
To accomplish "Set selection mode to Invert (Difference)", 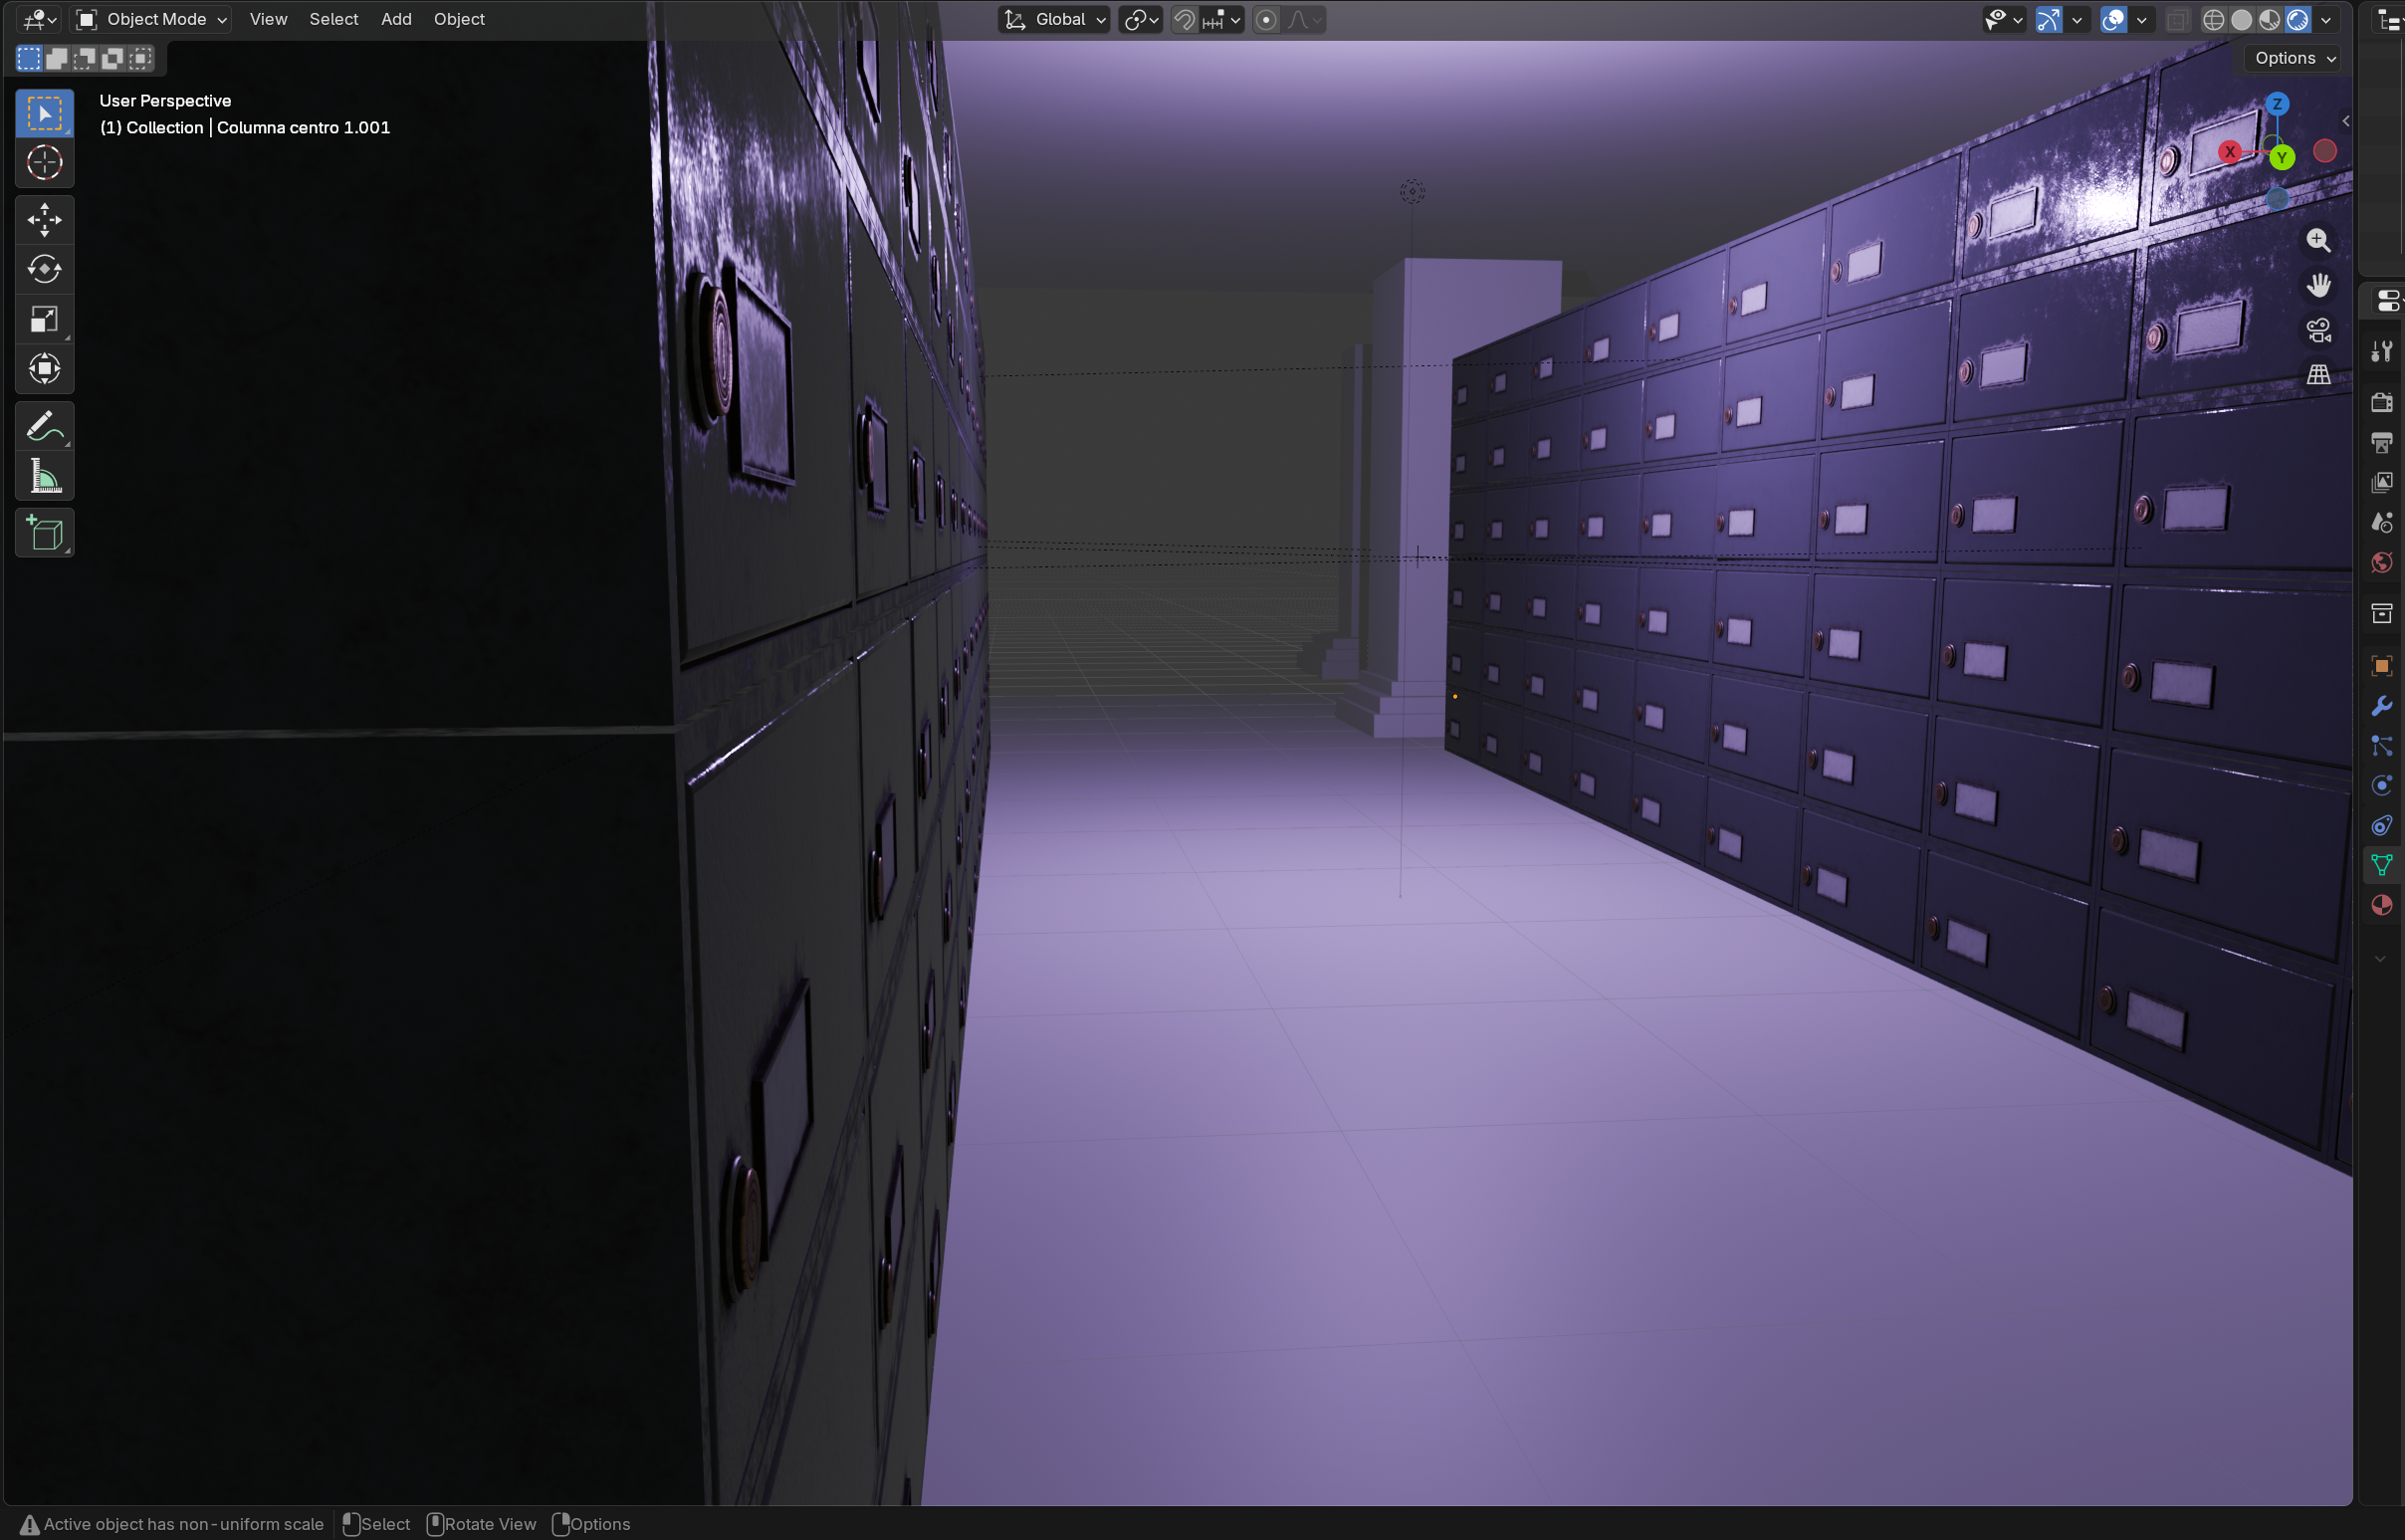I will (x=113, y=58).
